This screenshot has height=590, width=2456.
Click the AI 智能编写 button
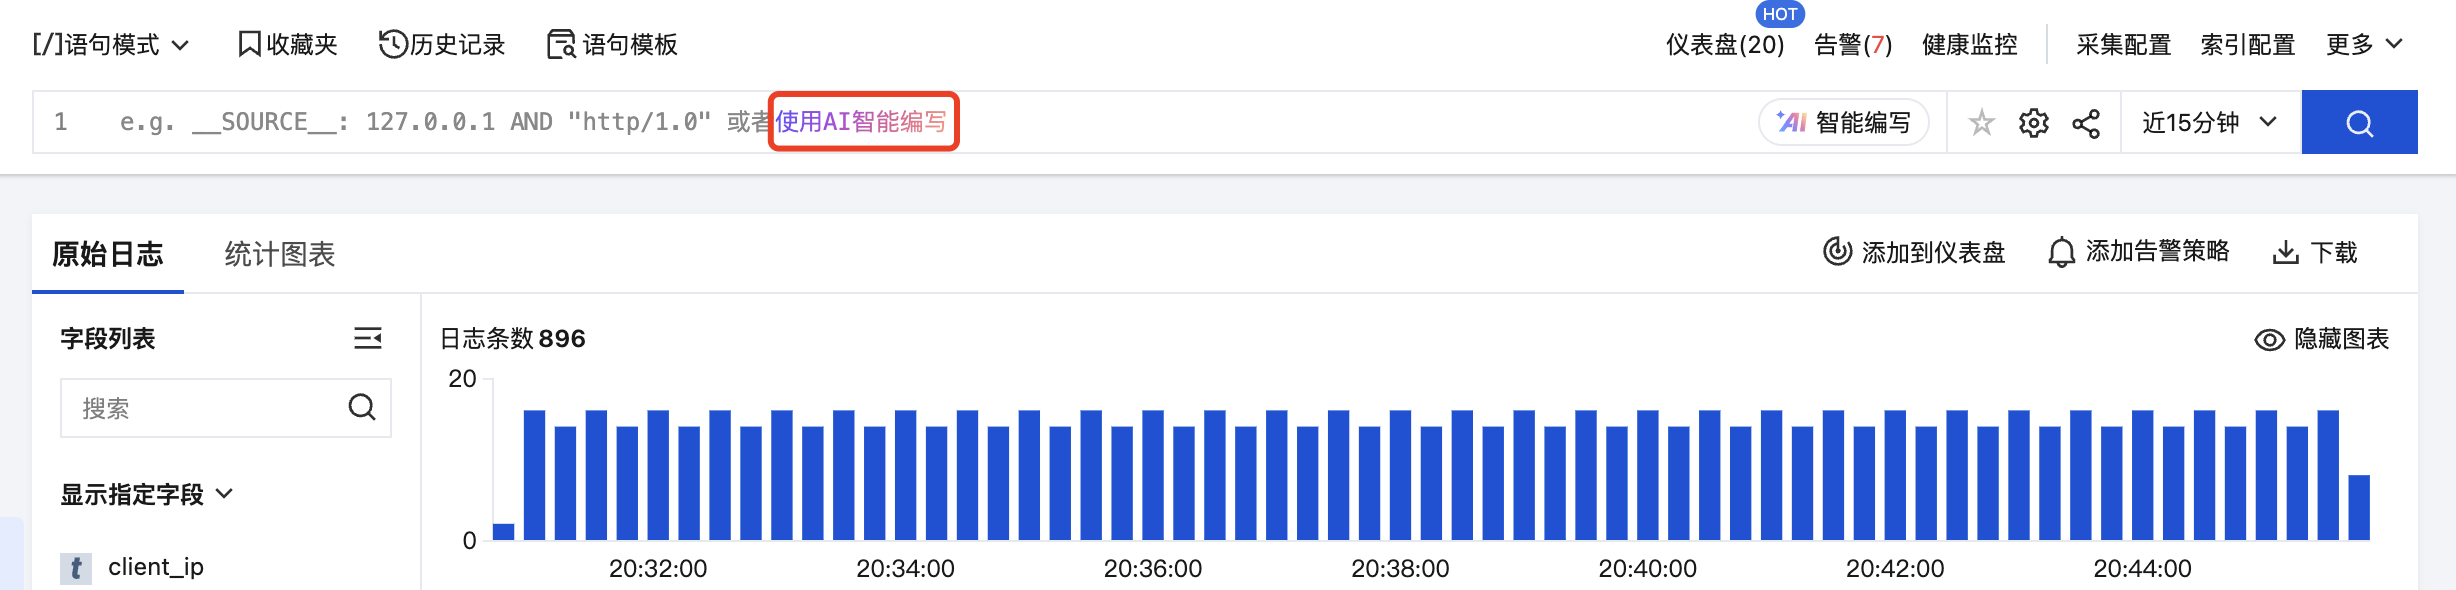1844,123
